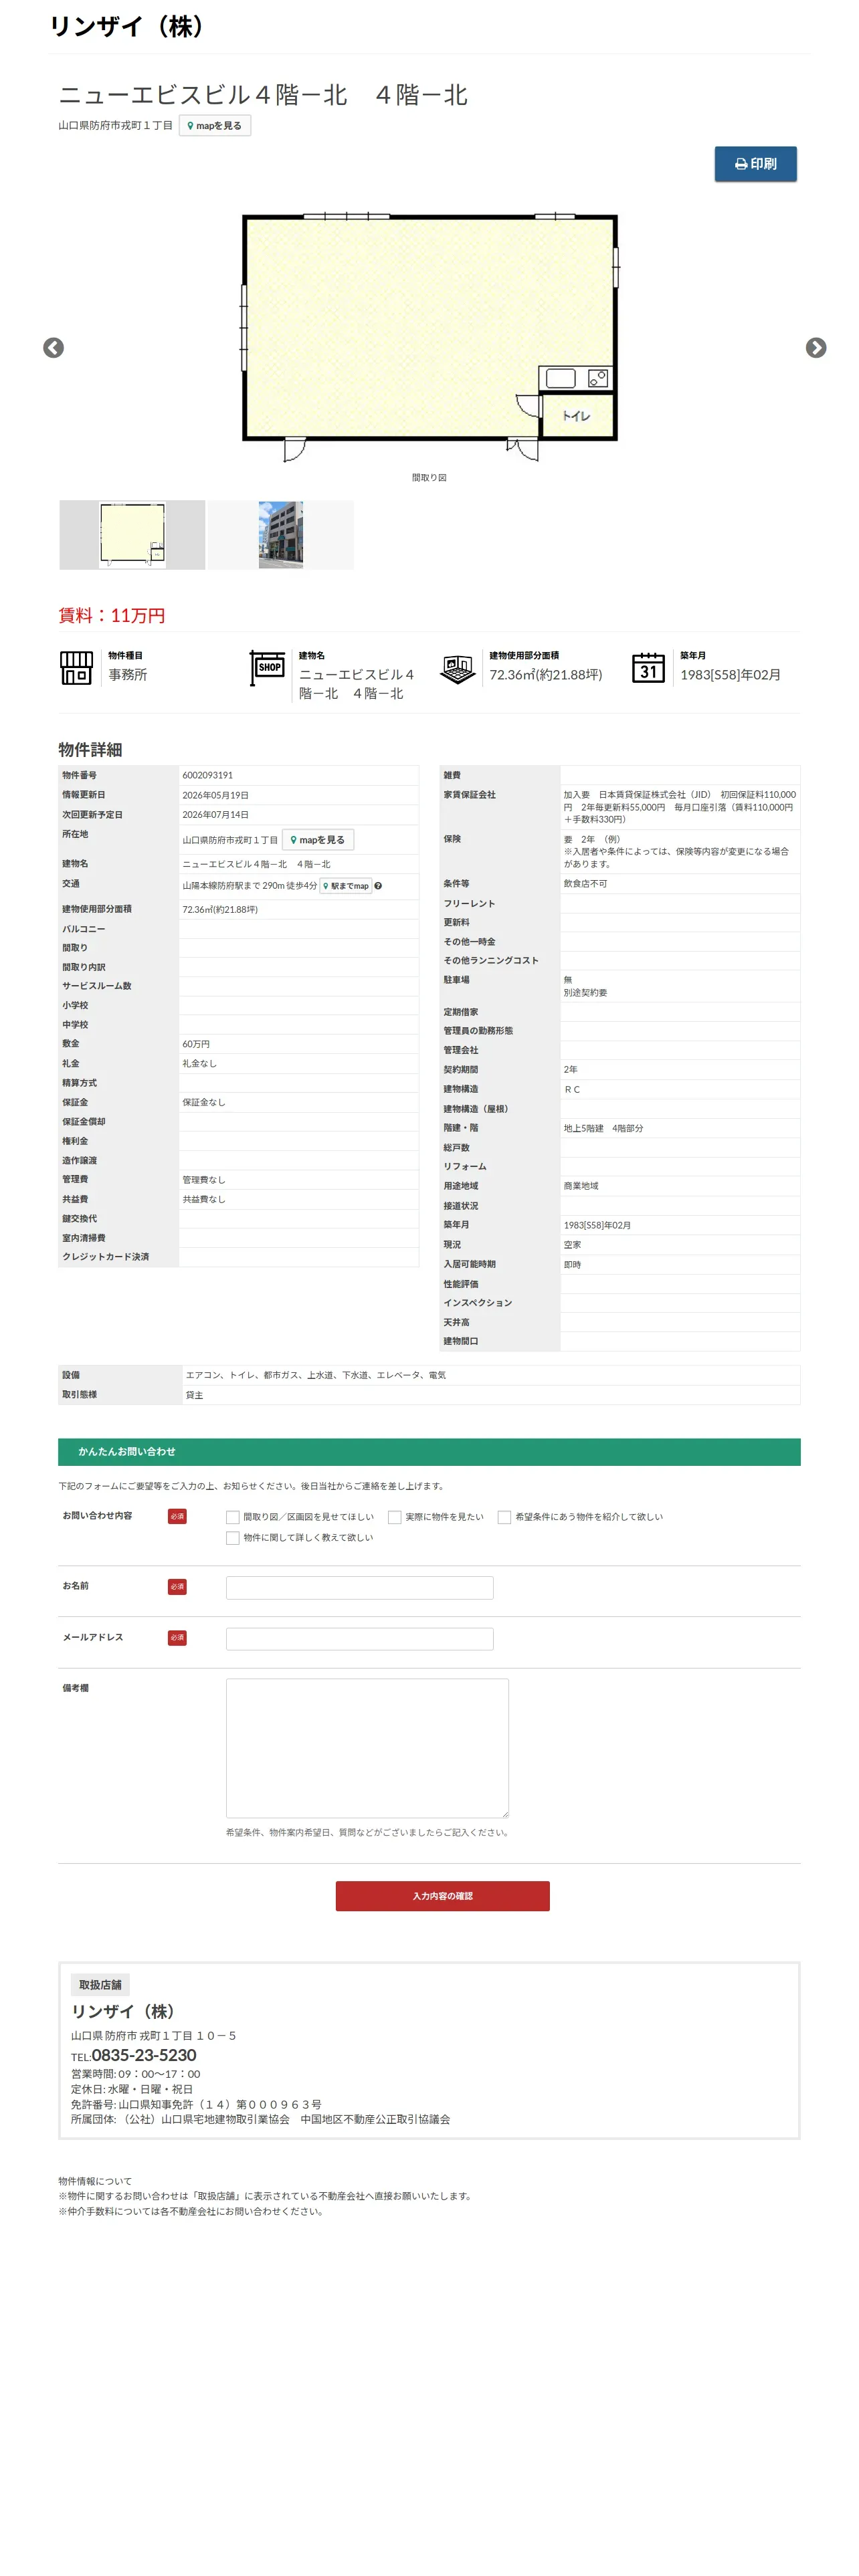The width and height of the screenshot is (859, 2576).
Task: Open mapを見る in the 所在地 row
Action: pos(318,840)
